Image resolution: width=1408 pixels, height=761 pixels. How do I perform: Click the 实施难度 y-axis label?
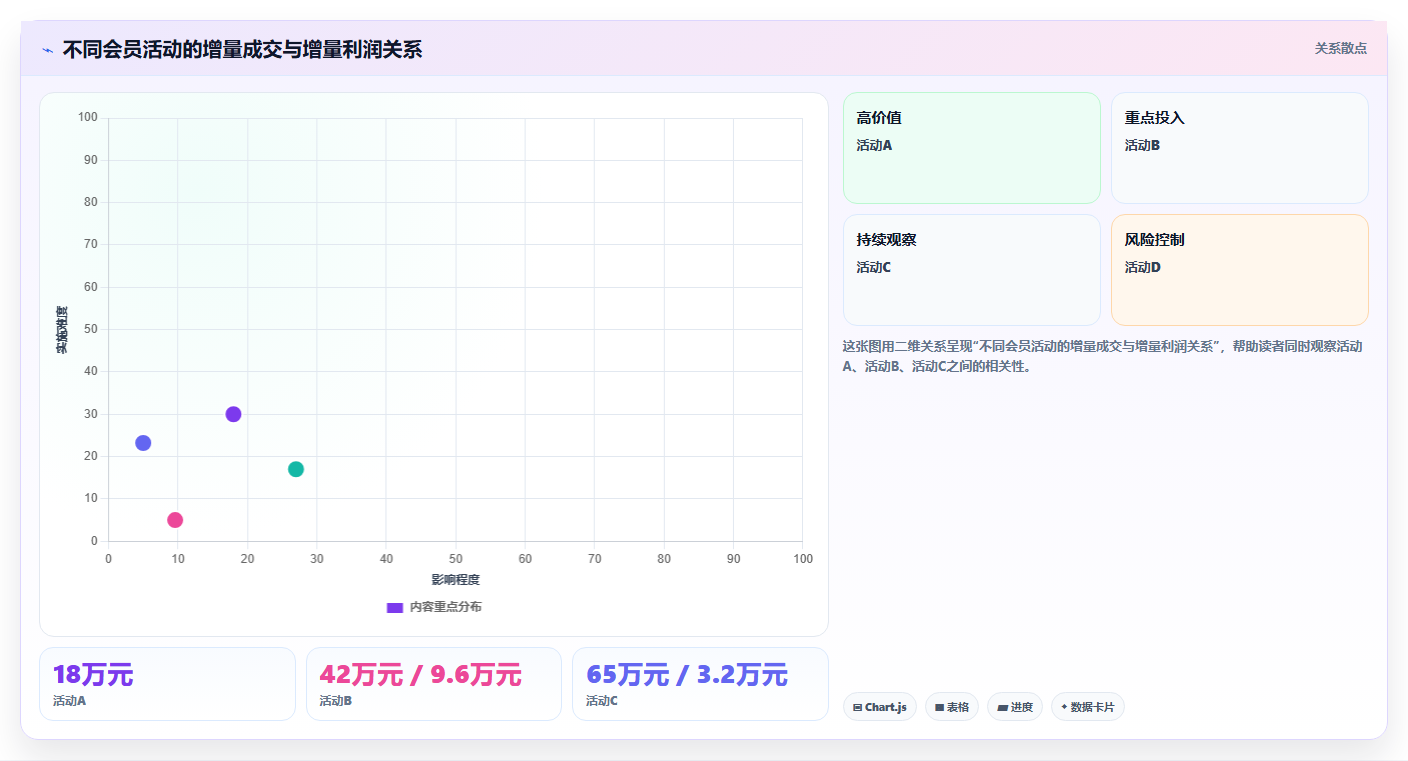coord(62,330)
